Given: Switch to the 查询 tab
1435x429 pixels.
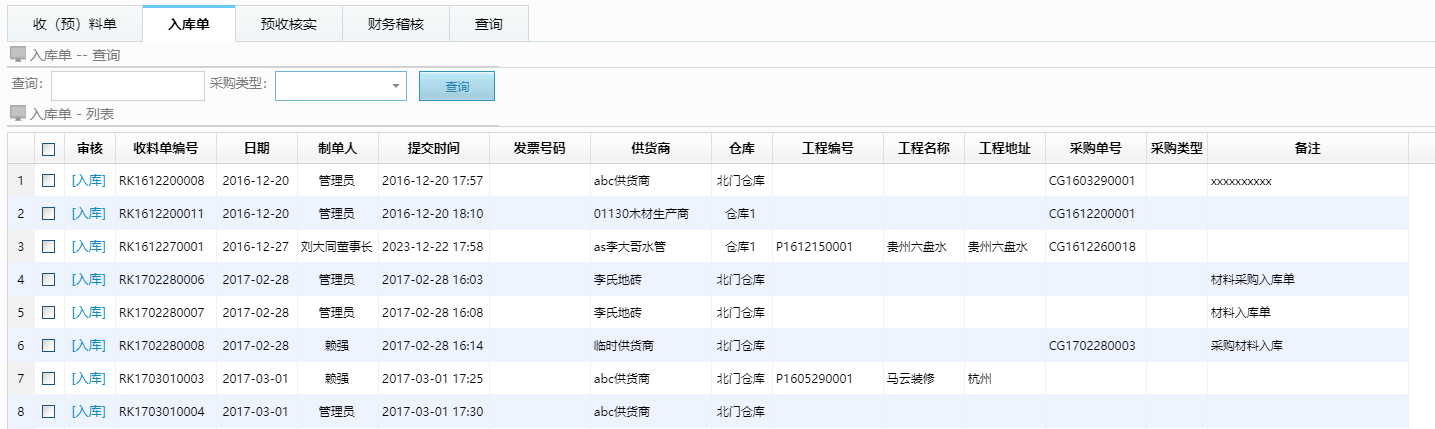Looking at the screenshot, I should [489, 24].
